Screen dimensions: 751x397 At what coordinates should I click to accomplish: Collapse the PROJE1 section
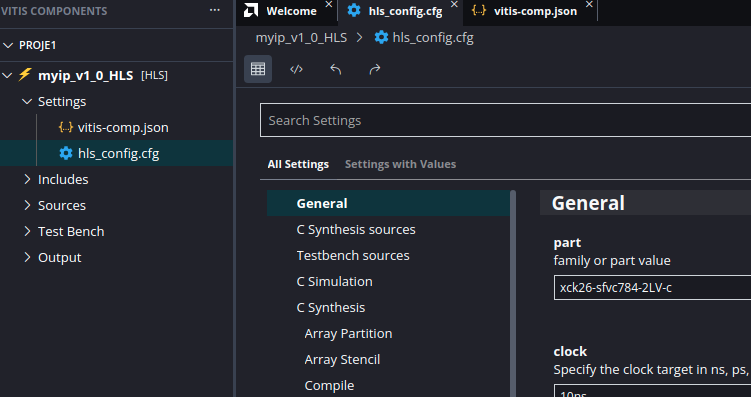point(8,45)
